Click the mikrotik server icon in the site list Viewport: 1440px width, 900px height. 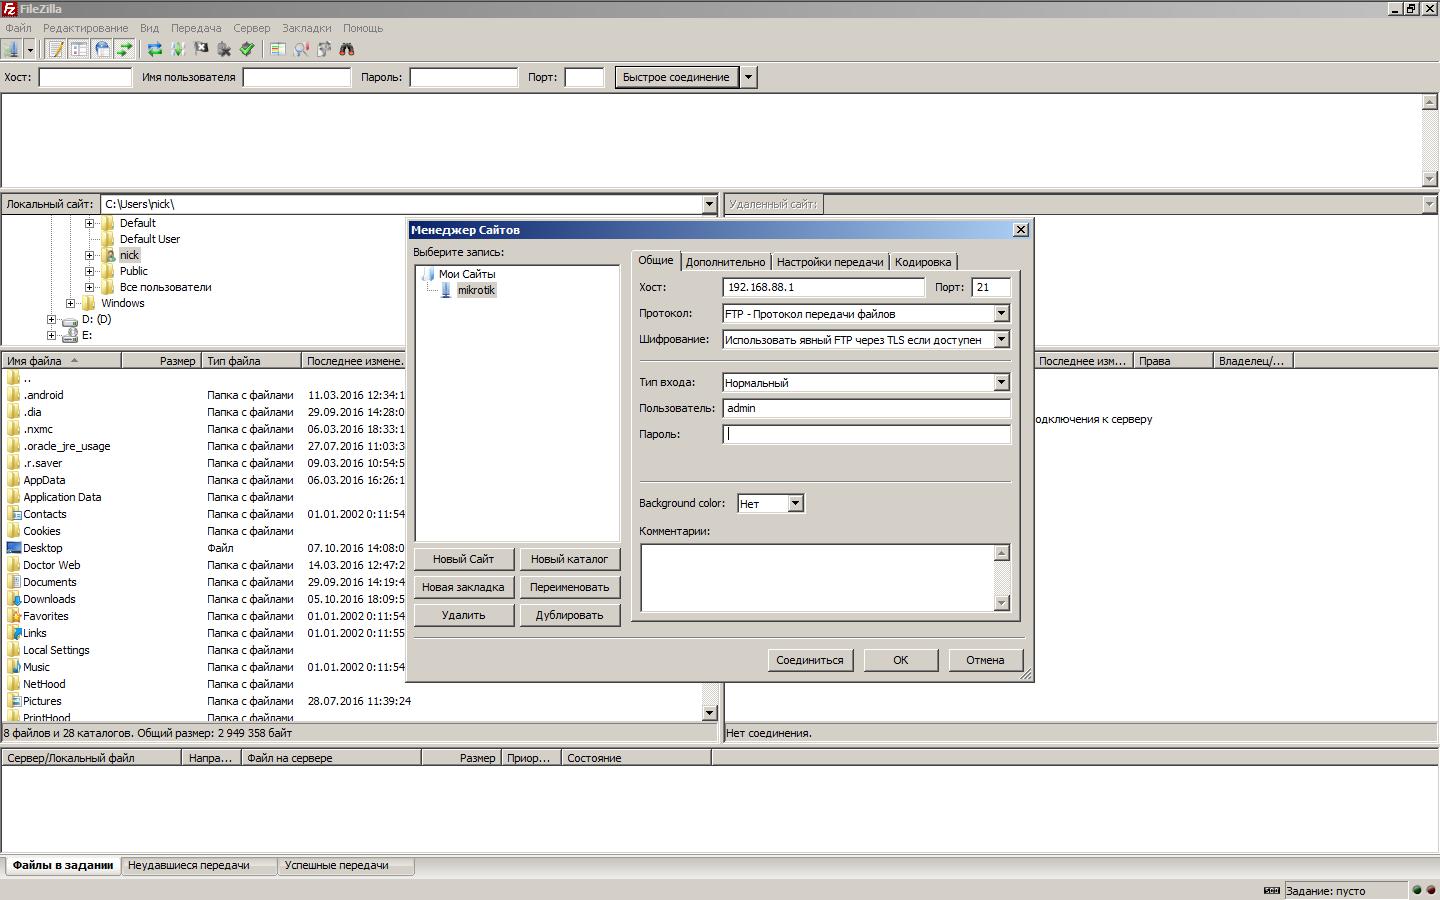click(x=446, y=290)
